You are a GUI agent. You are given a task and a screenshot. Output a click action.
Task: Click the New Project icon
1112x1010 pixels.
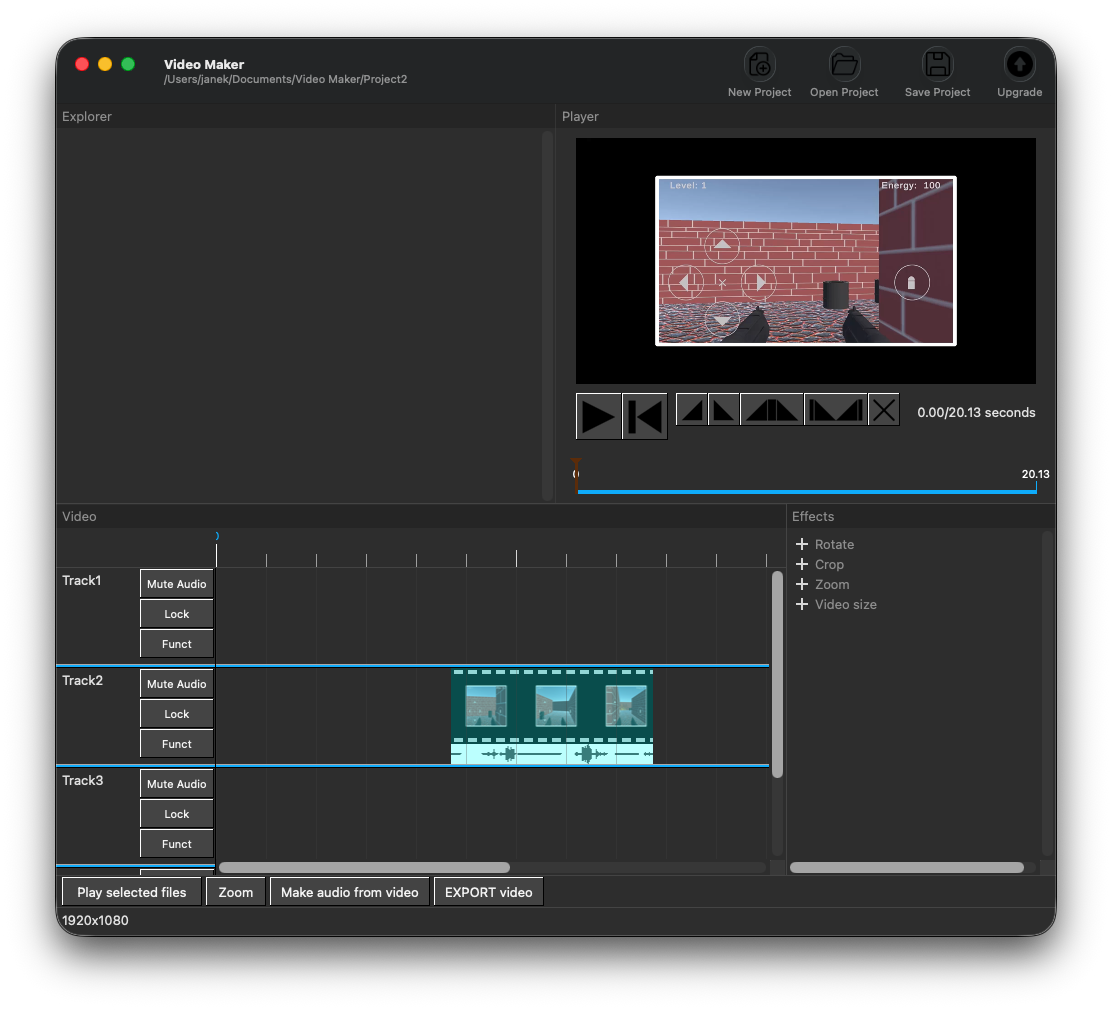coord(759,66)
